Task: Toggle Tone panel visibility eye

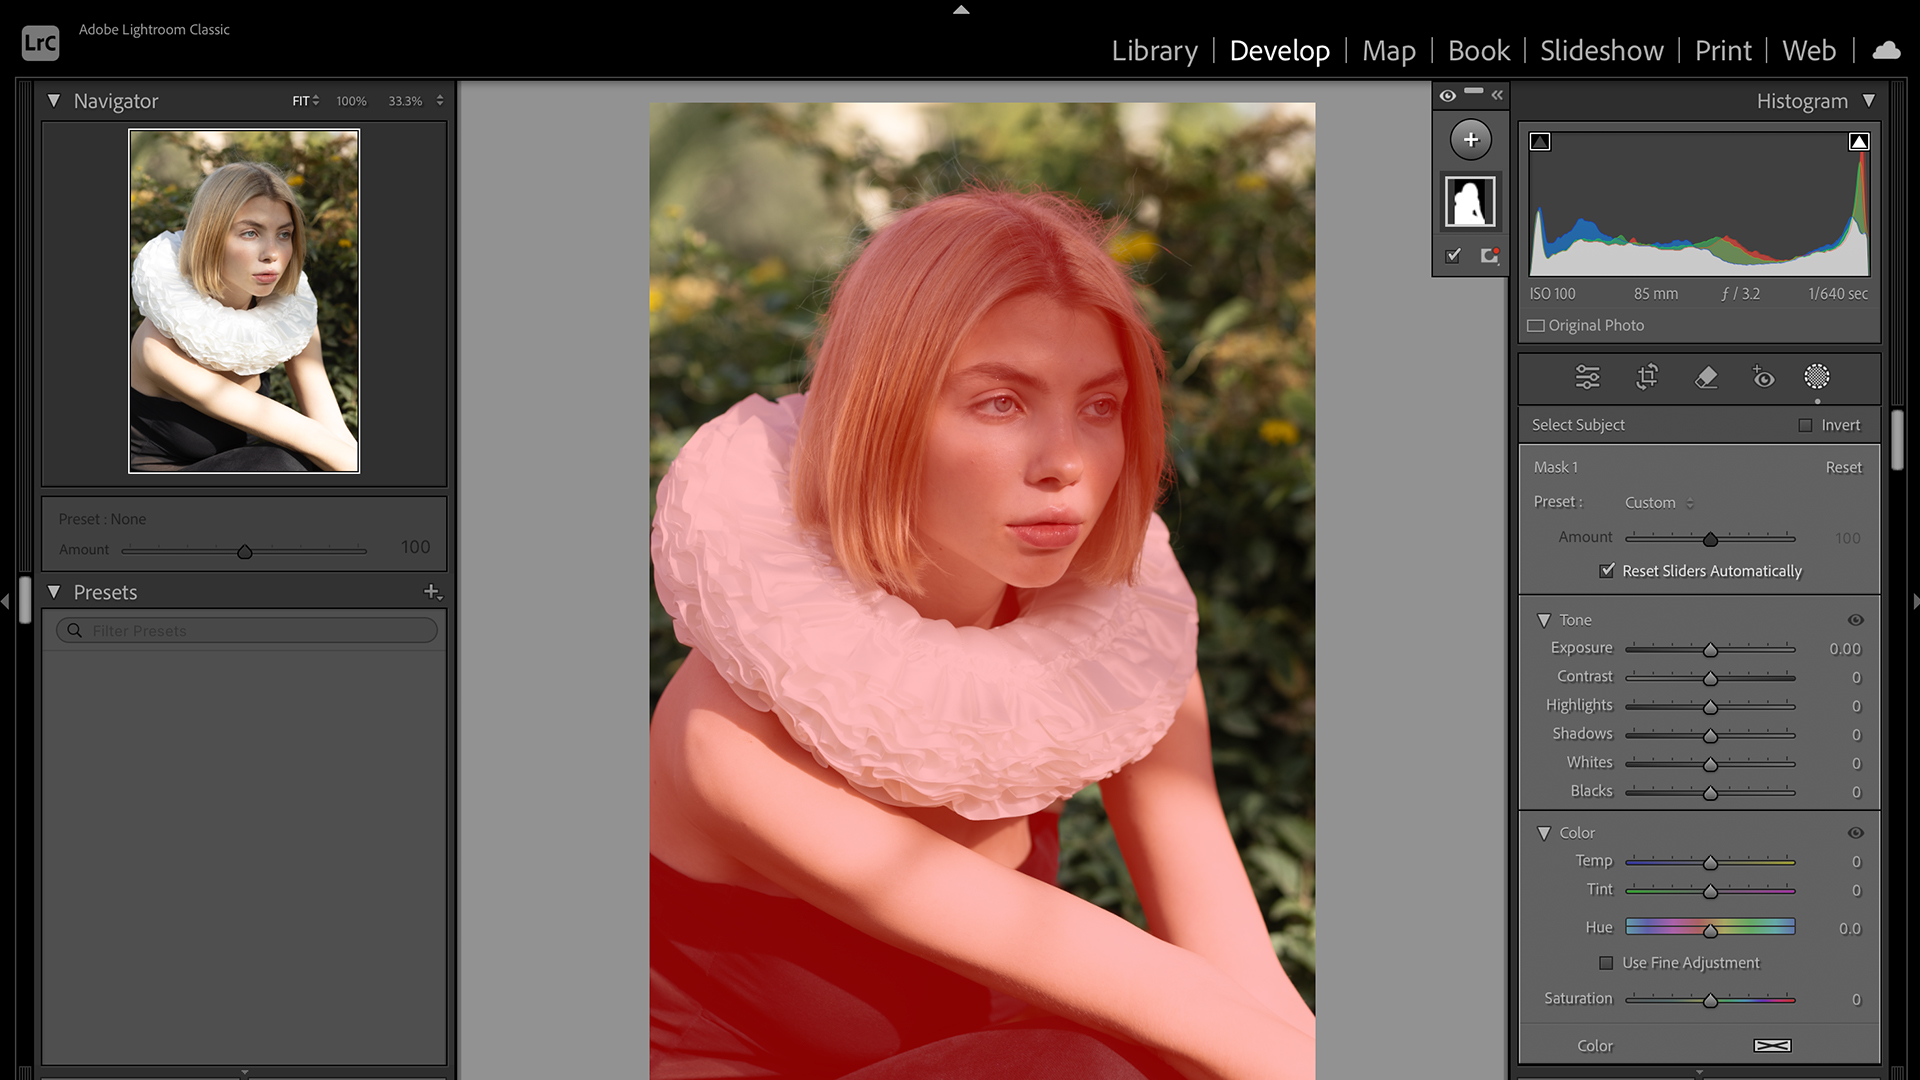Action: pos(1855,620)
